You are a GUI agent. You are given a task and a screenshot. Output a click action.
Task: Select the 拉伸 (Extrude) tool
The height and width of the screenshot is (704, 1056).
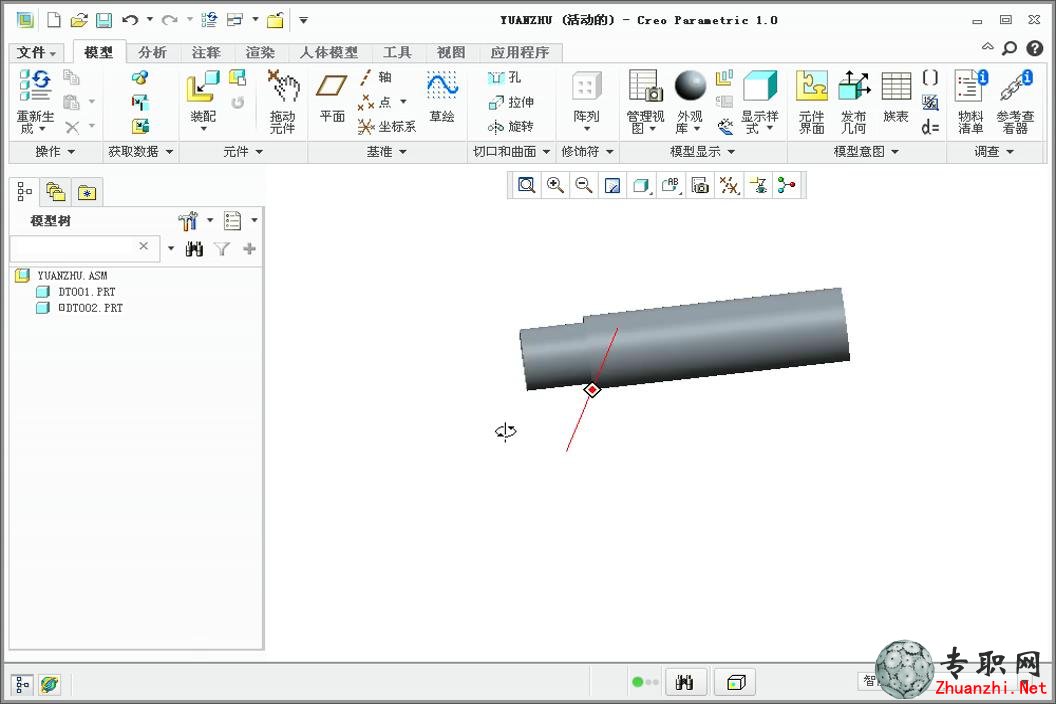511,102
